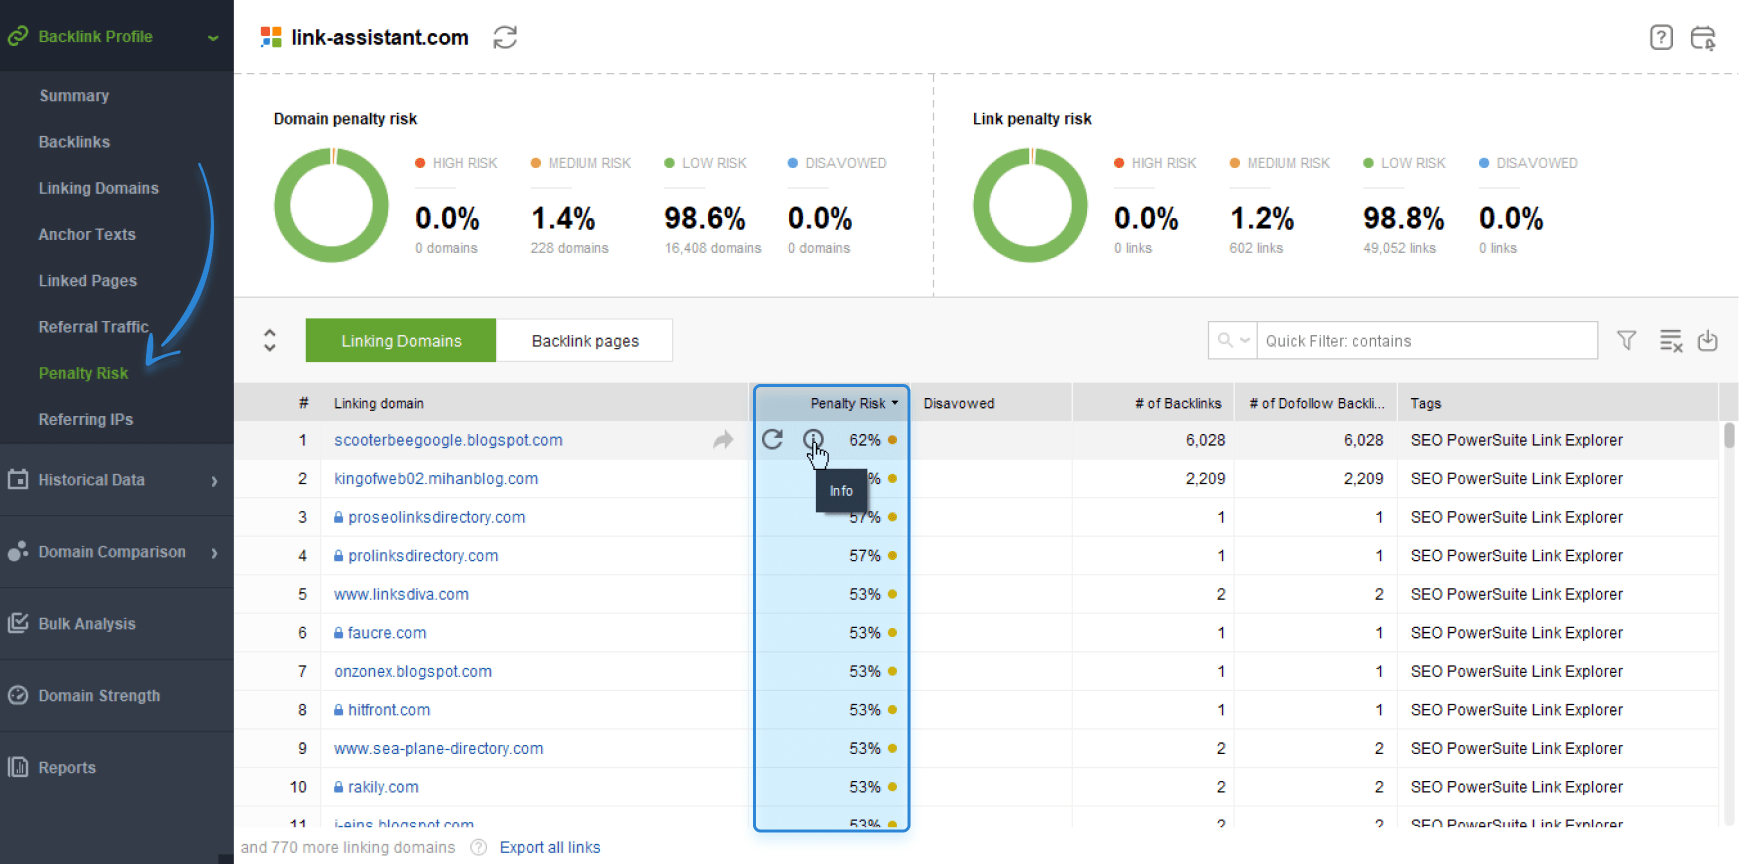This screenshot has width=1739, height=864.
Task: Click the 602 links medium risk count
Action: [1256, 248]
